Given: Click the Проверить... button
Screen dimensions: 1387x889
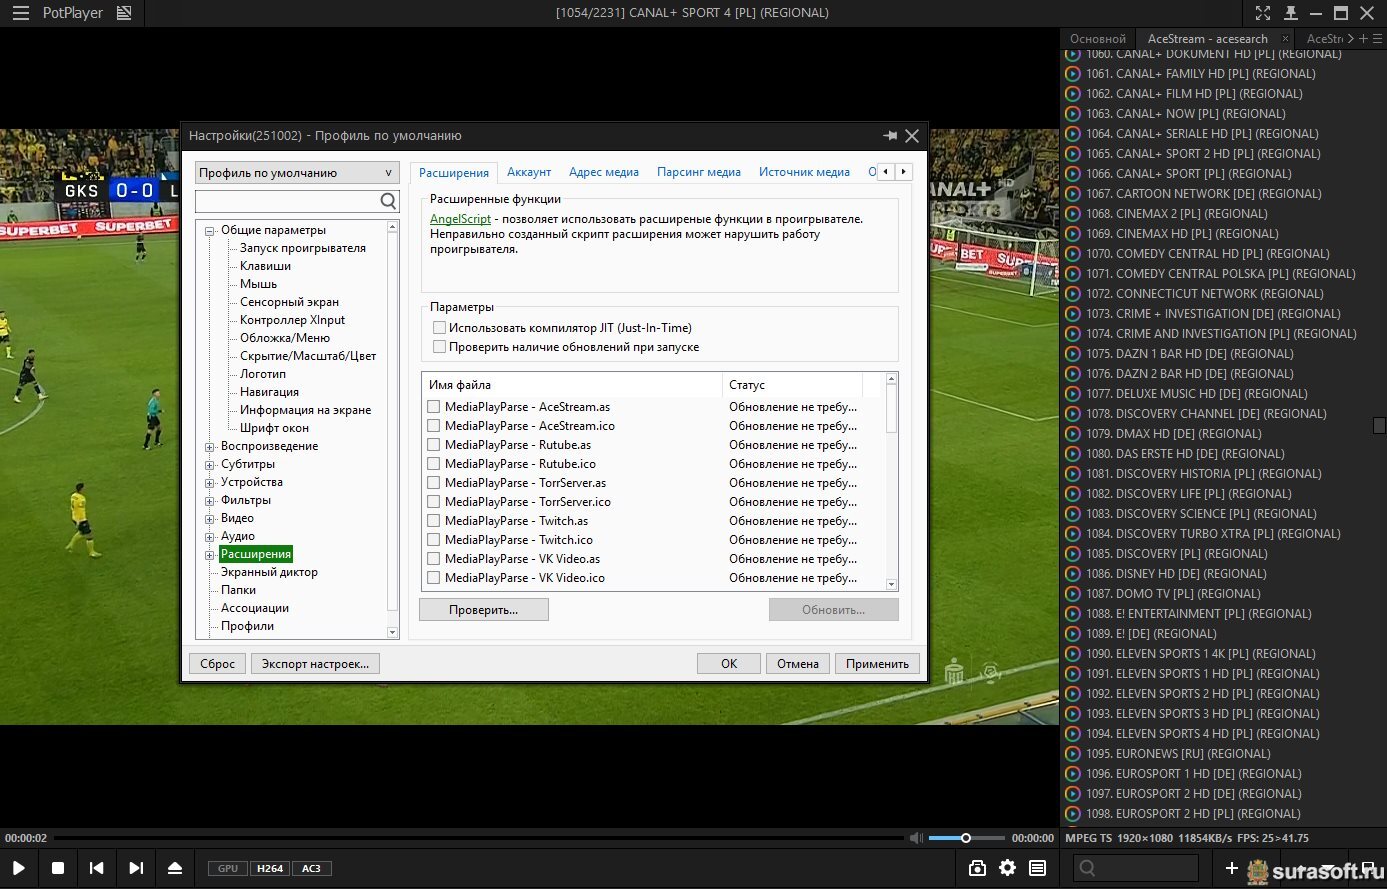Looking at the screenshot, I should click(x=483, y=610).
